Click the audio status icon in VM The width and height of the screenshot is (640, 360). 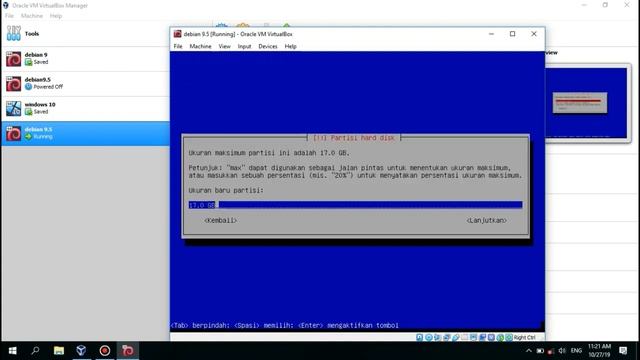437,338
